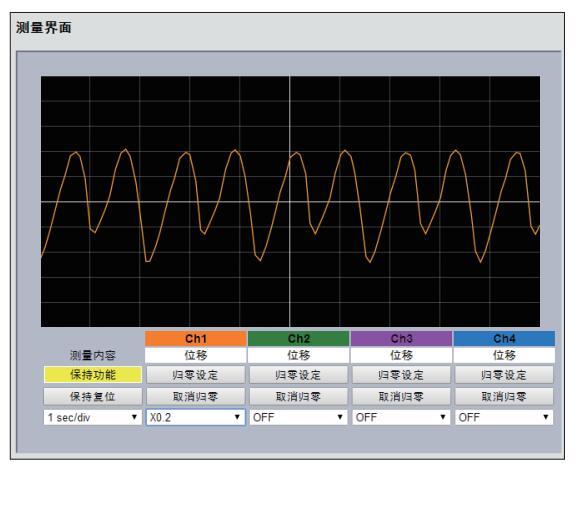This screenshot has height=513, width=576.
Task: Click 取消归零 for Ch1
Action: [x=195, y=397]
